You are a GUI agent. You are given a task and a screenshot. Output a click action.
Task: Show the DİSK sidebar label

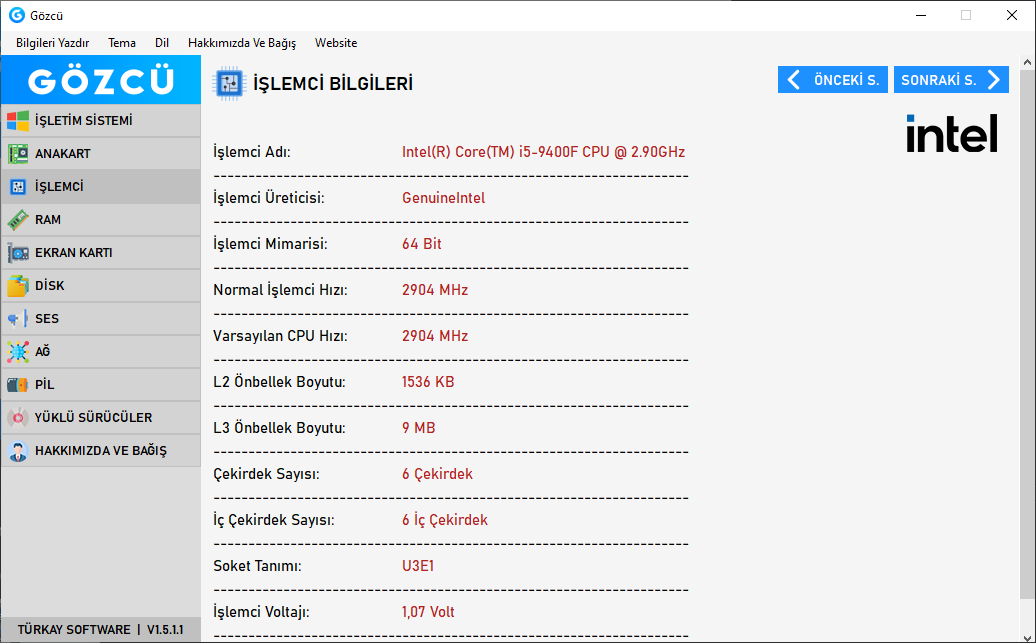coord(50,286)
